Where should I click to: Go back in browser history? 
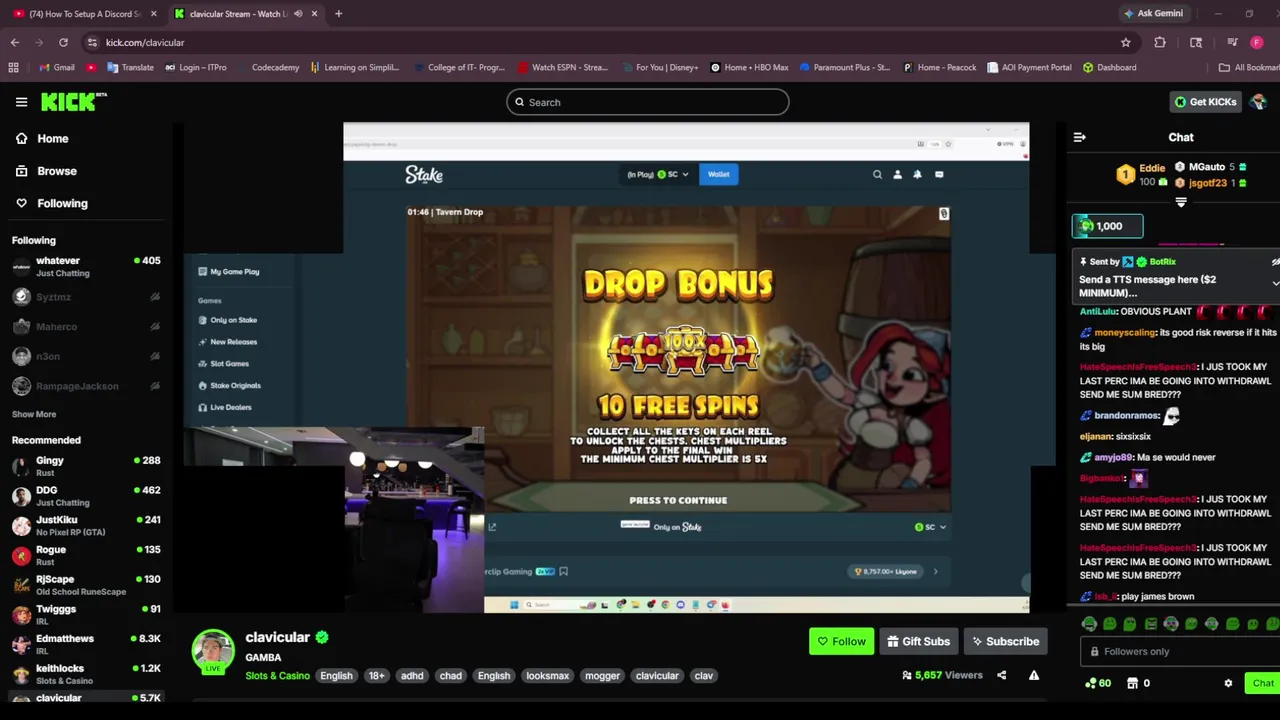pyautogui.click(x=15, y=42)
